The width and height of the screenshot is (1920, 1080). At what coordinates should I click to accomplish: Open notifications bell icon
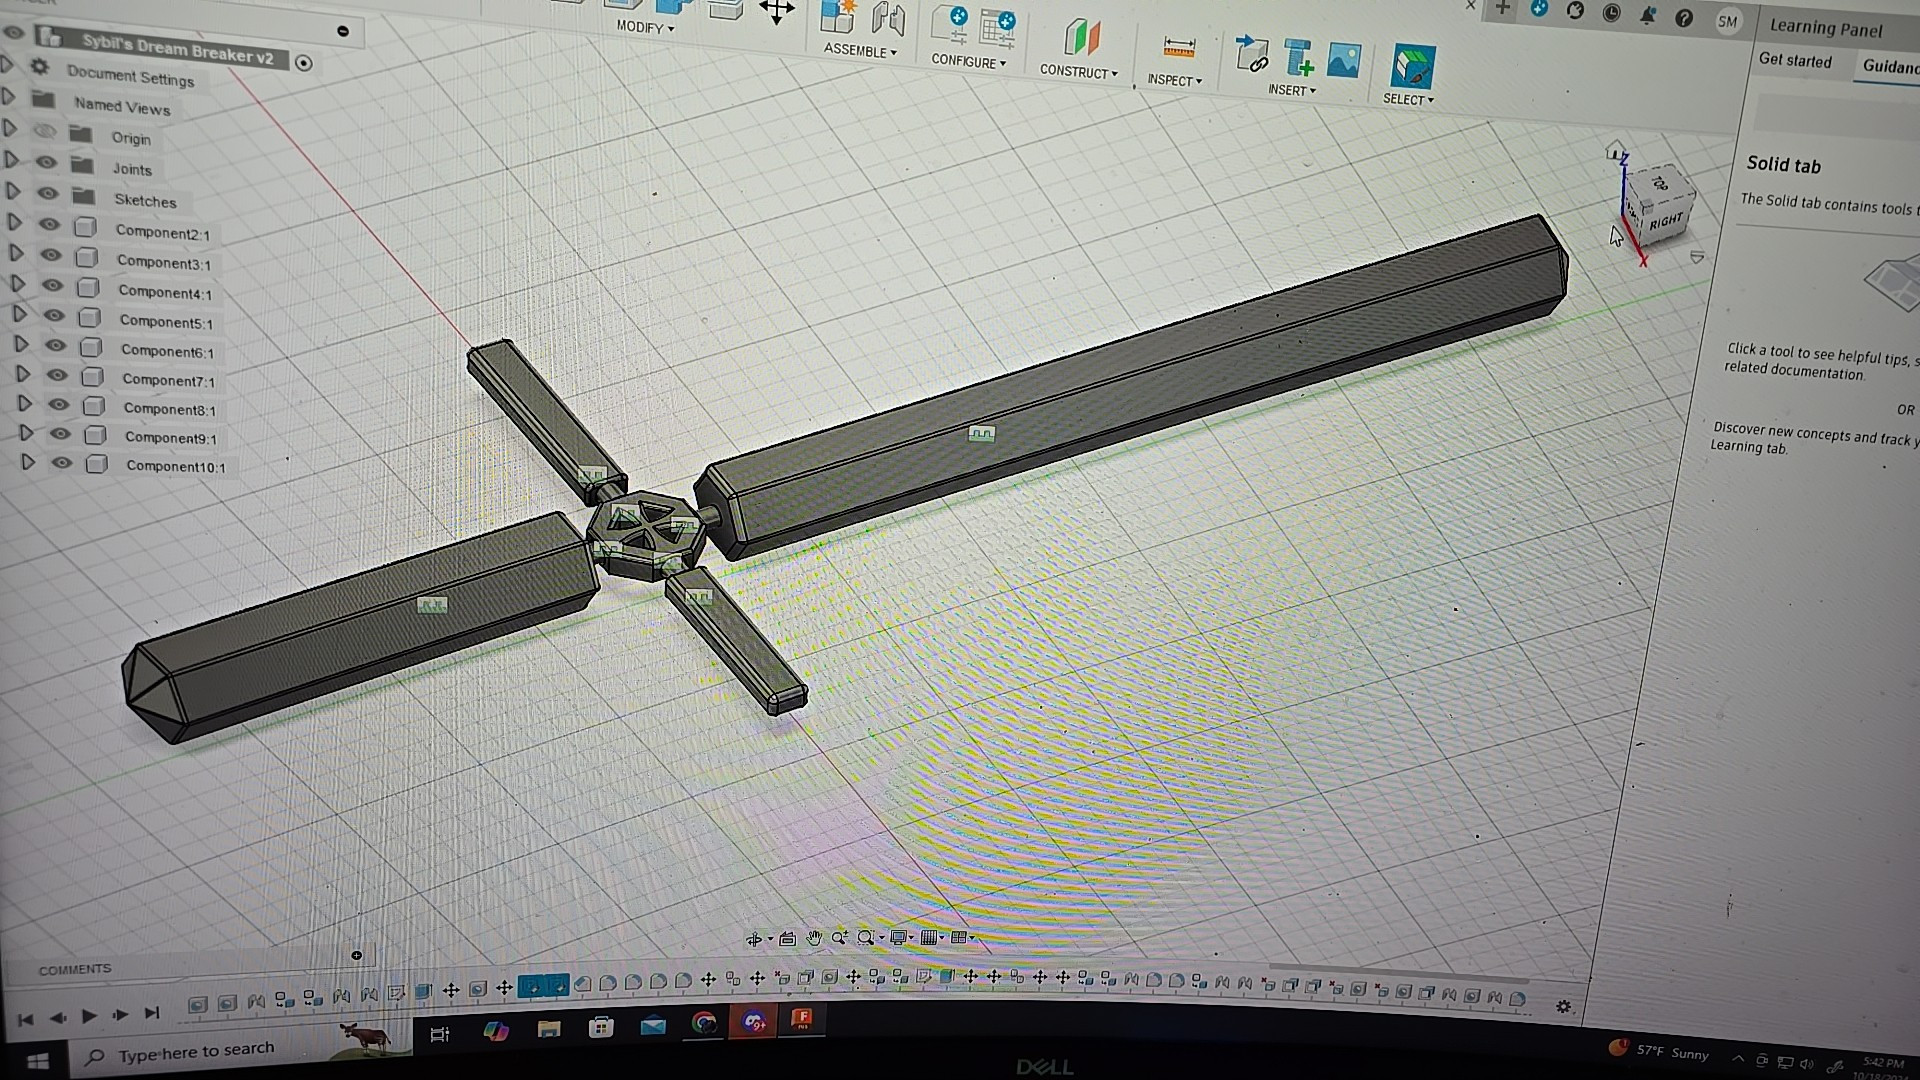[1647, 15]
